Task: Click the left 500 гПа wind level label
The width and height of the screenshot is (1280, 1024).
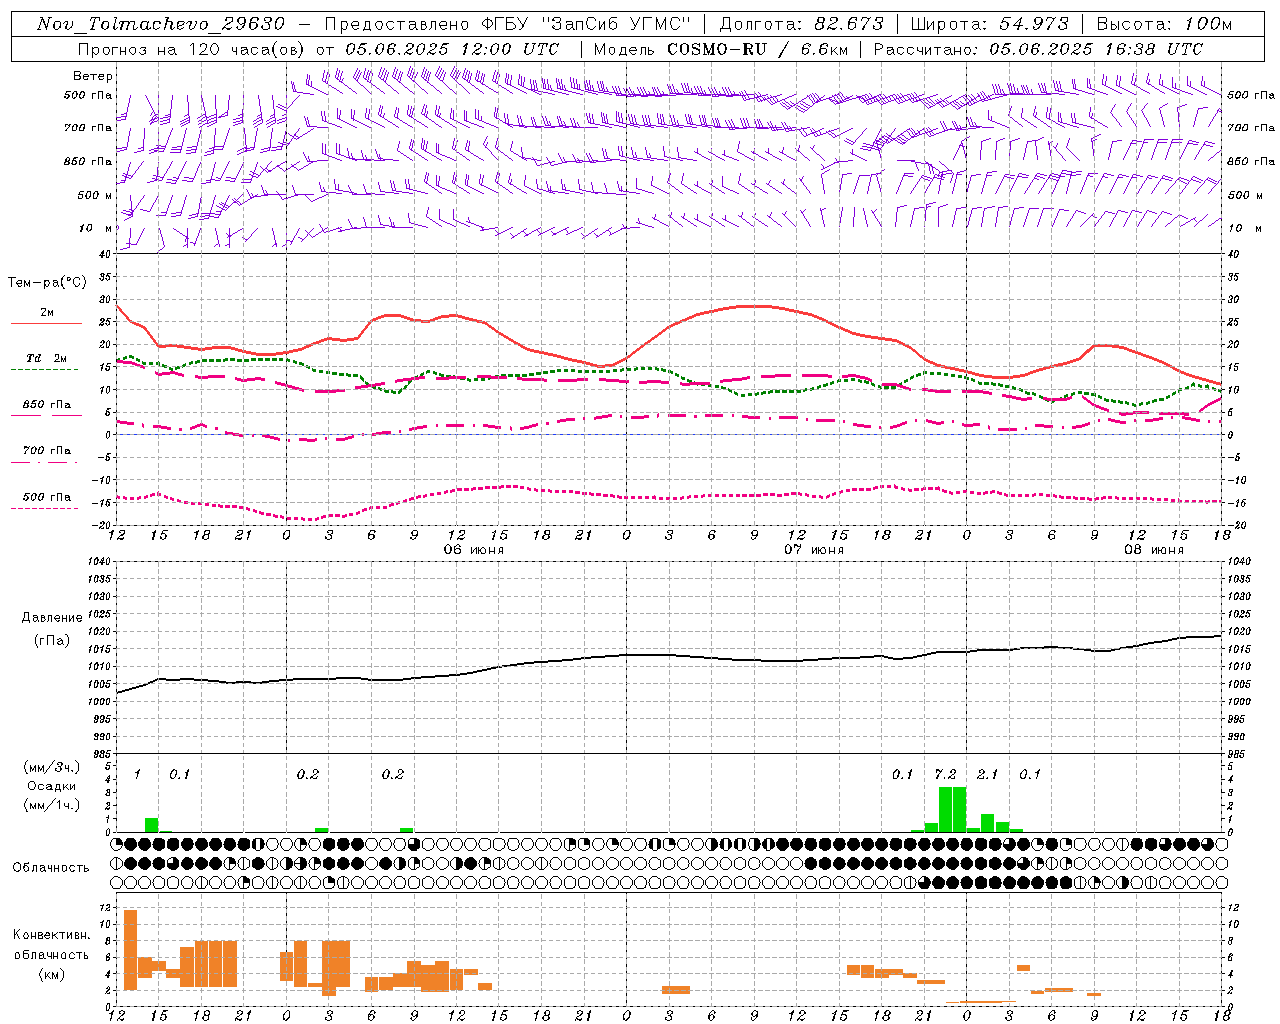Action: coord(88,95)
